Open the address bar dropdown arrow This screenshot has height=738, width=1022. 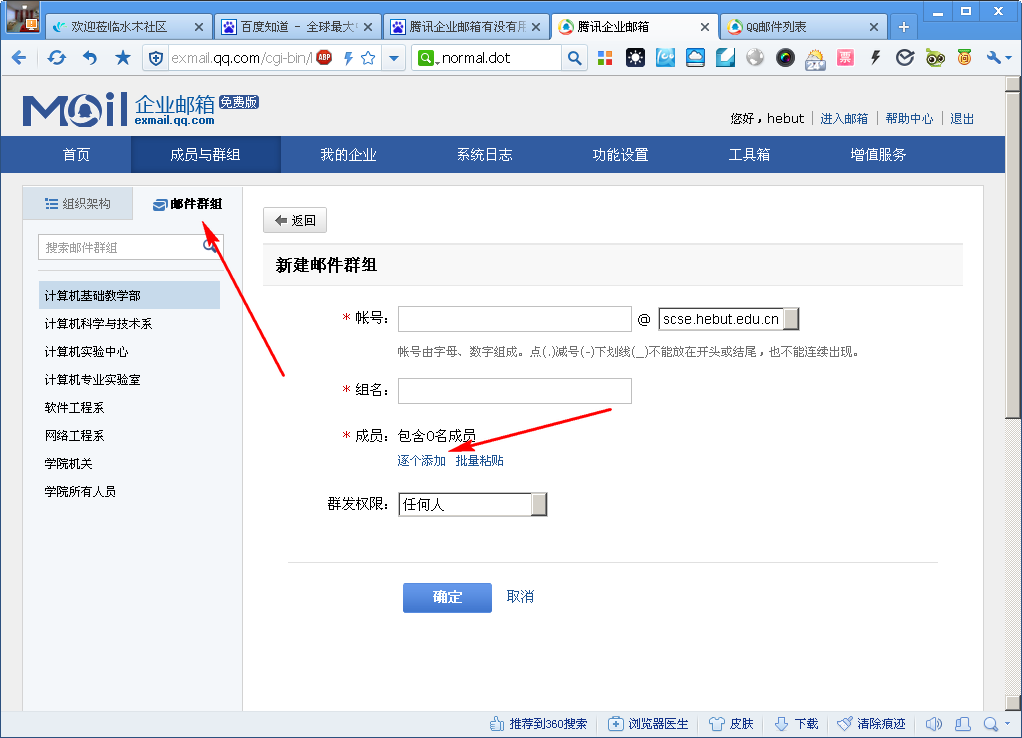394,58
